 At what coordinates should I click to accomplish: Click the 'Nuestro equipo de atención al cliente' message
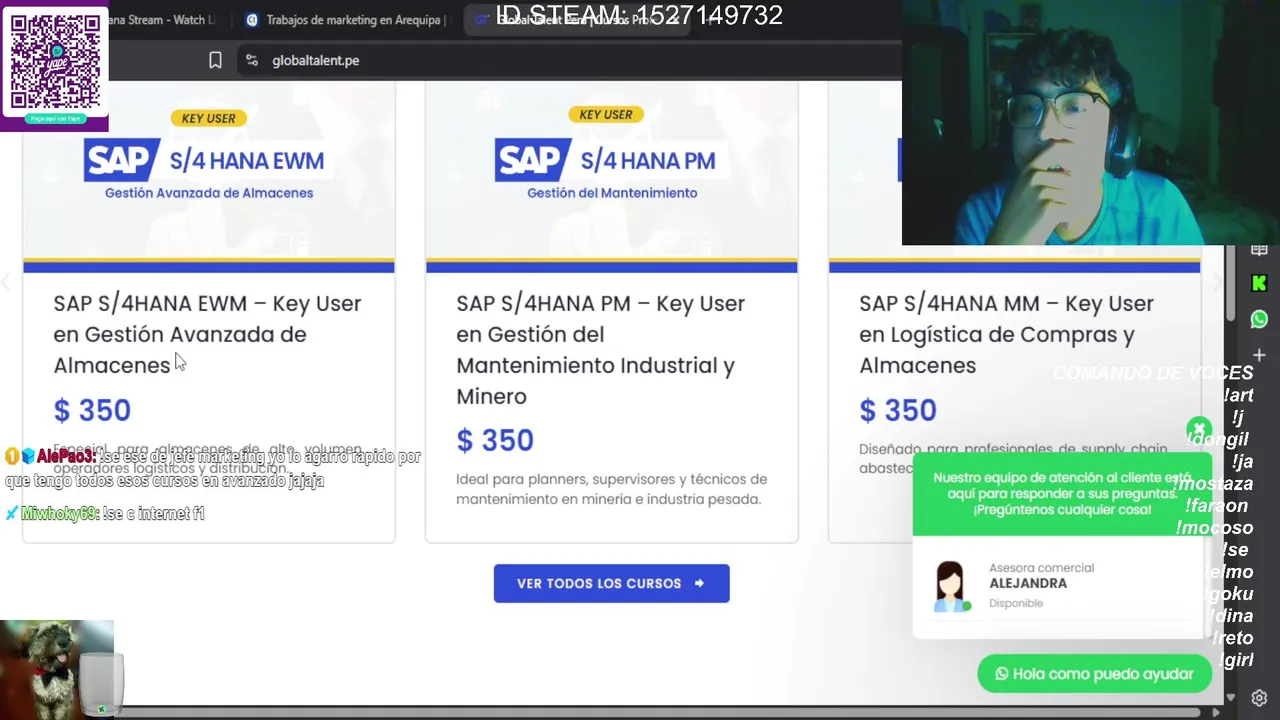pyautogui.click(x=1062, y=493)
